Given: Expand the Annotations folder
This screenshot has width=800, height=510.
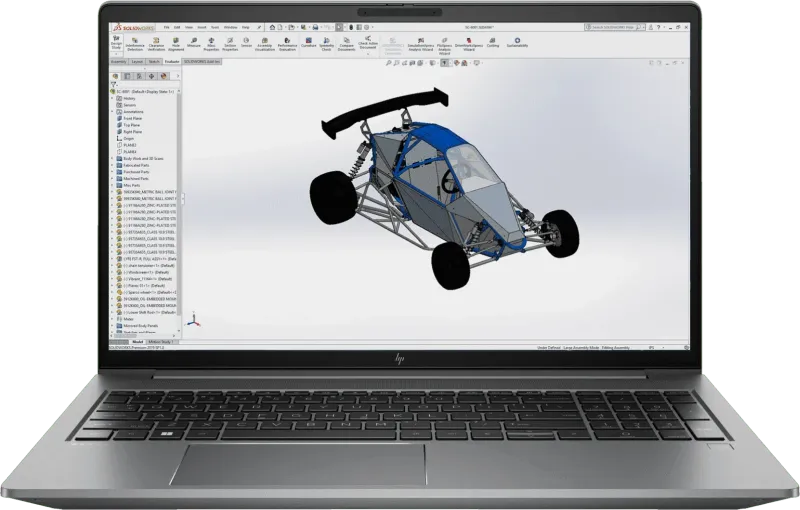Looking at the screenshot, I should tap(113, 112).
